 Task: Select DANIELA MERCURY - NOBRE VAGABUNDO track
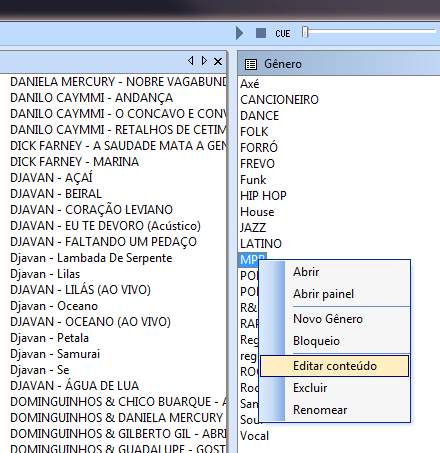tap(118, 82)
